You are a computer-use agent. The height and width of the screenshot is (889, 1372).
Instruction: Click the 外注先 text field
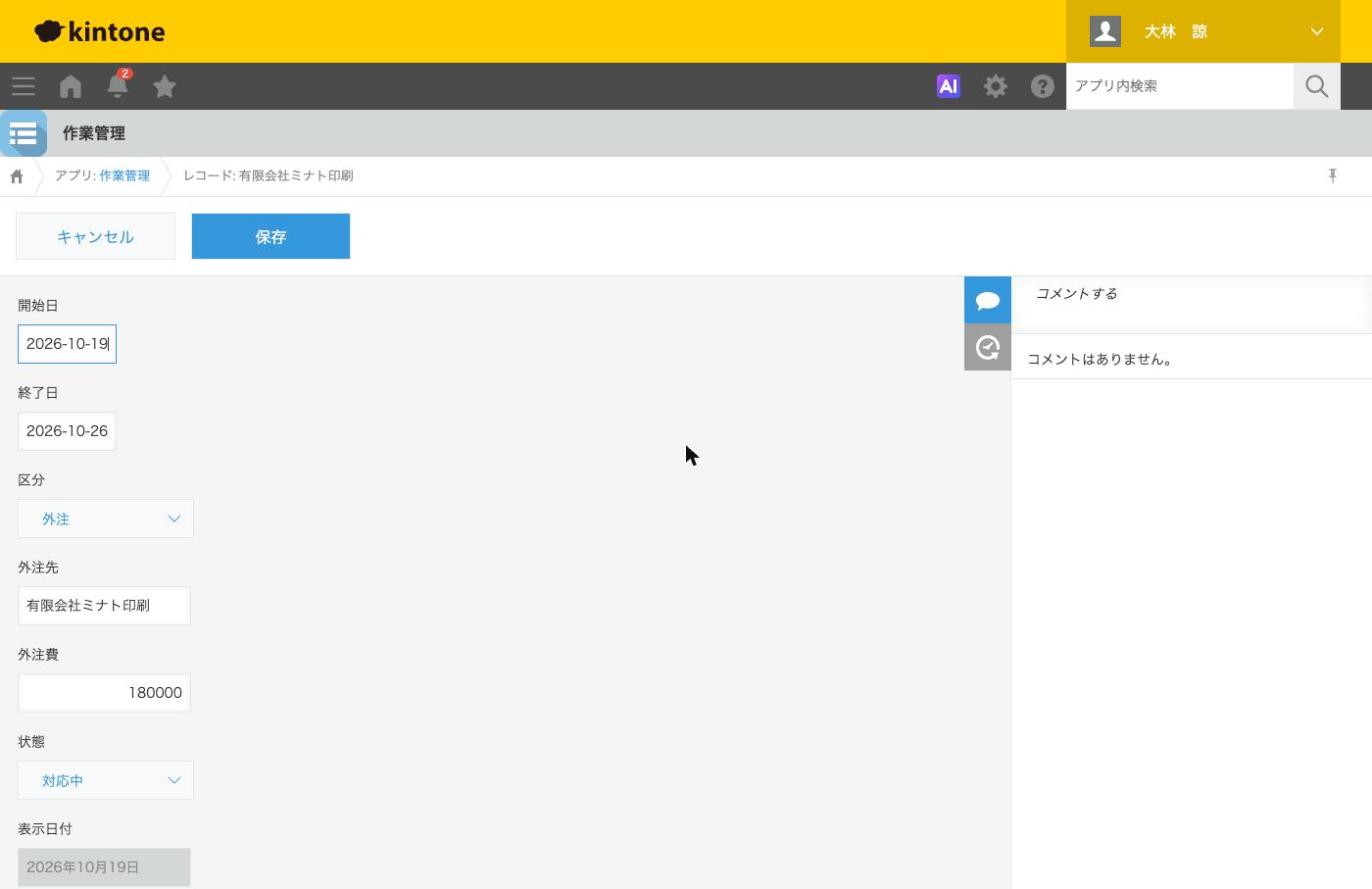tap(104, 605)
